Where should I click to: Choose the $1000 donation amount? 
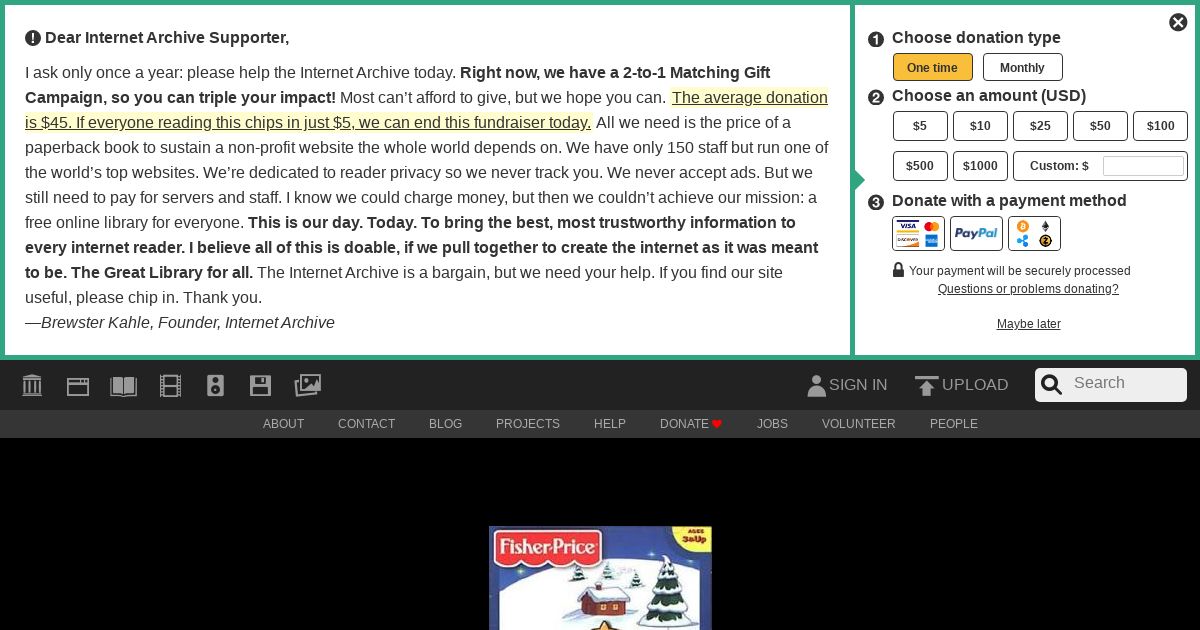coord(980,166)
